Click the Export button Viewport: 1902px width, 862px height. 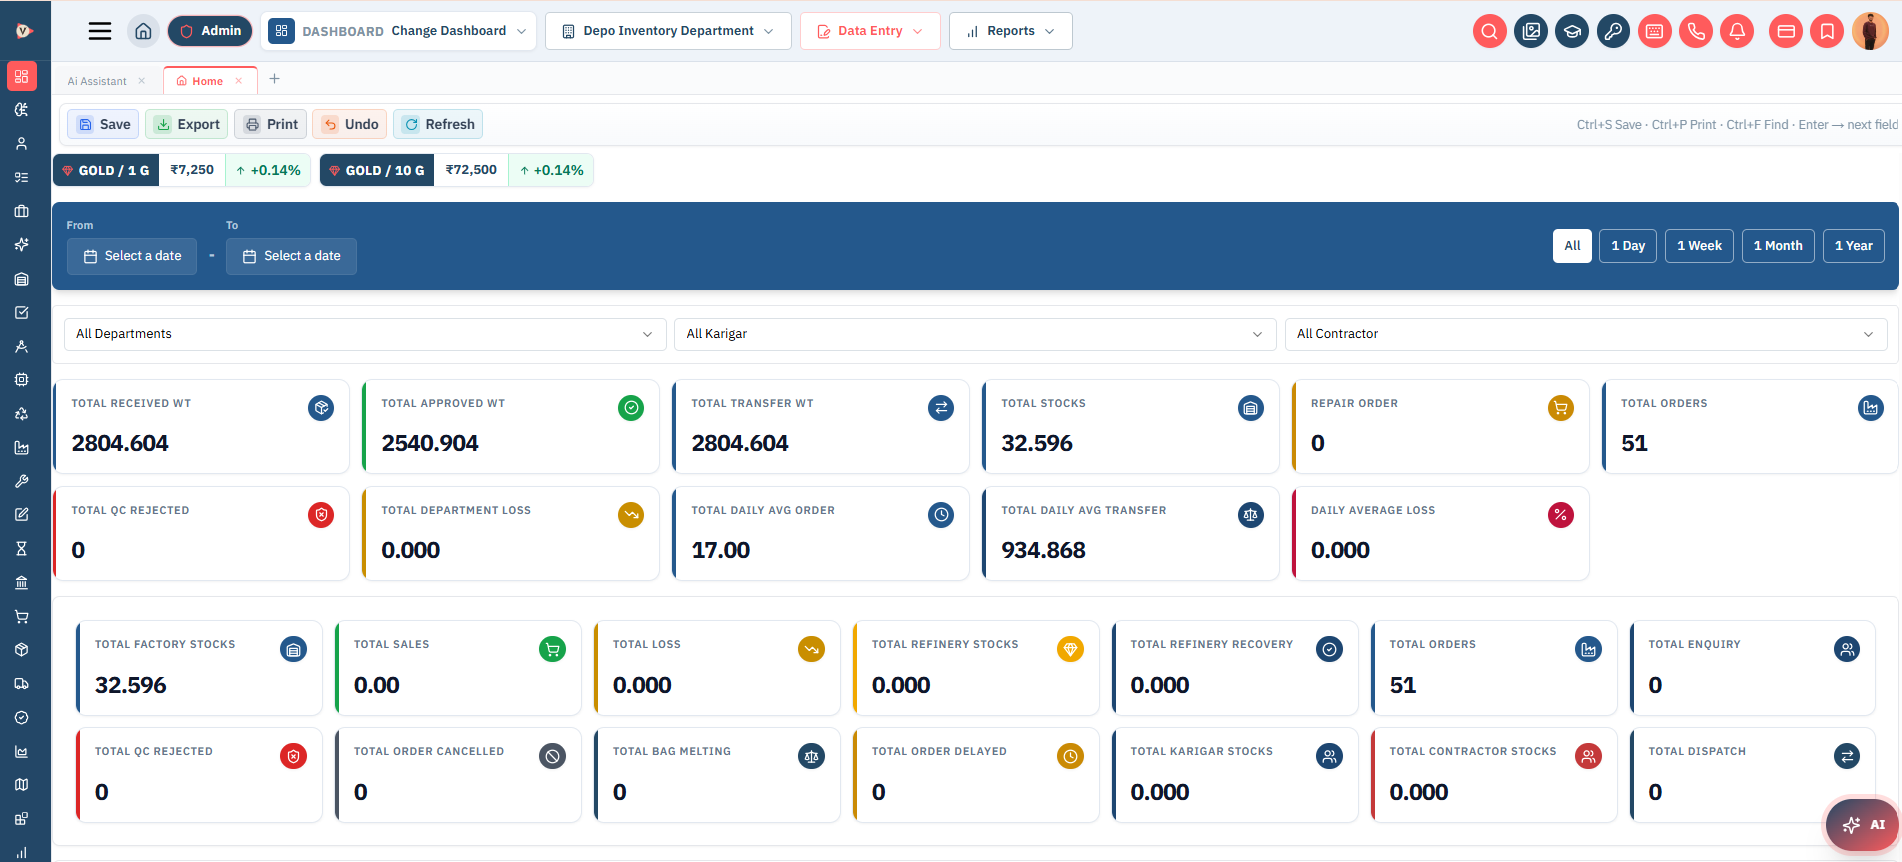click(x=187, y=124)
